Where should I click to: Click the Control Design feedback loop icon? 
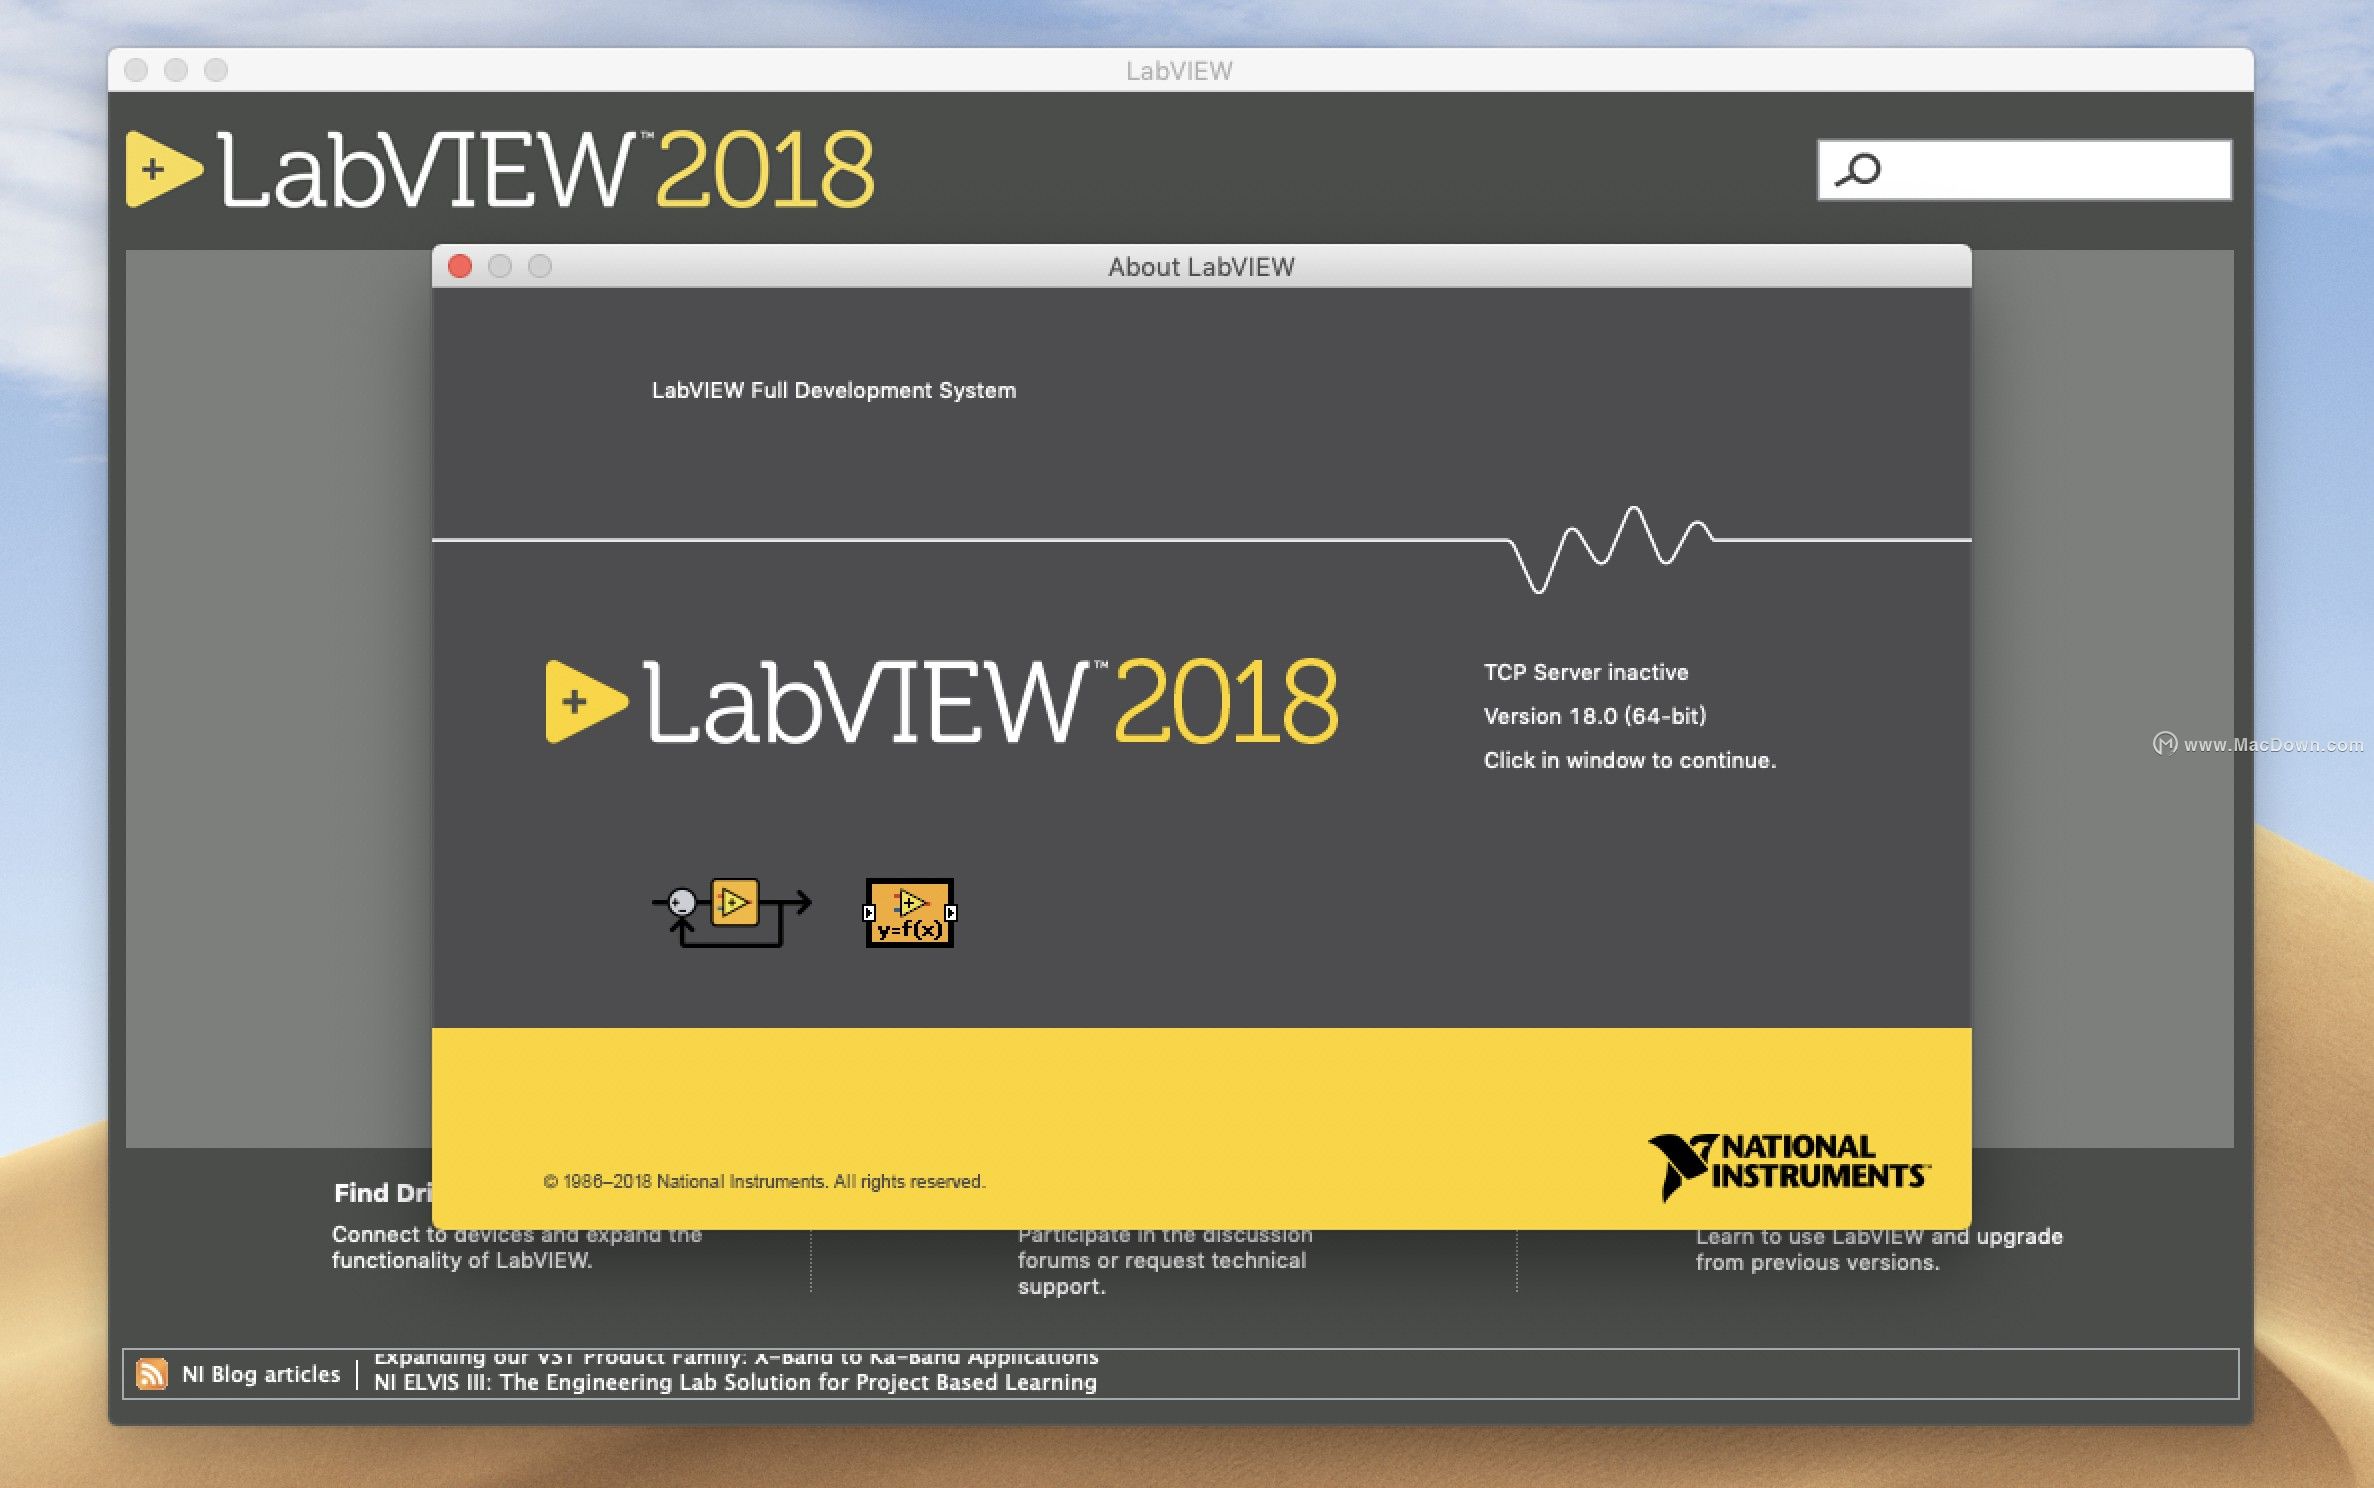coord(733,912)
